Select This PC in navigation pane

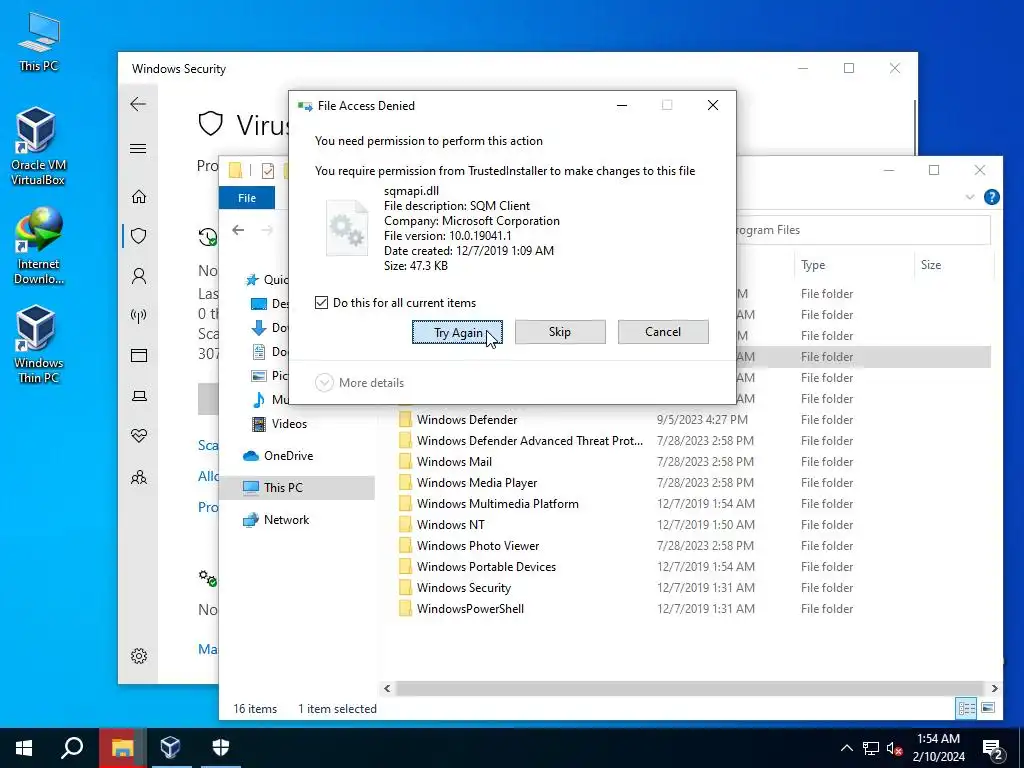[297, 488]
